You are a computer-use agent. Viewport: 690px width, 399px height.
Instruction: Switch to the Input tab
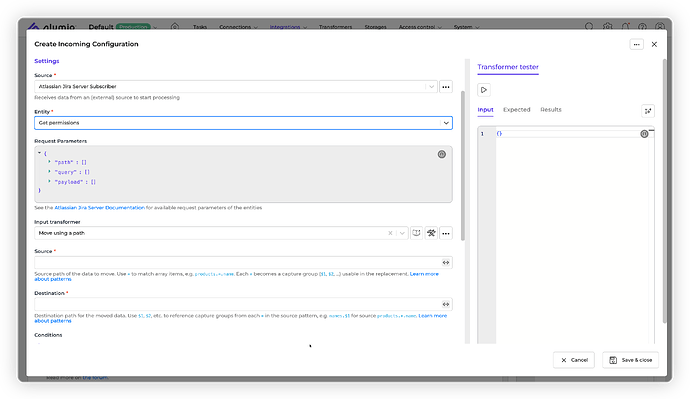pyautogui.click(x=485, y=110)
